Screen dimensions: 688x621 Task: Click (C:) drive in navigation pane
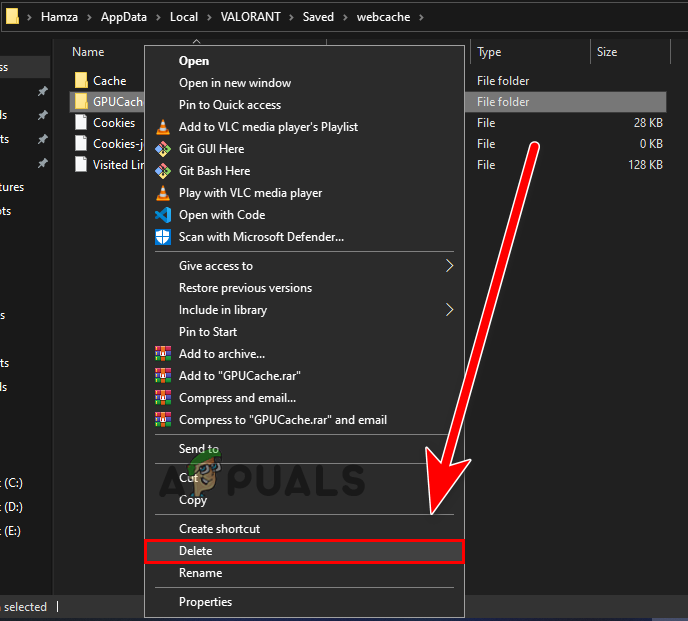[12, 483]
